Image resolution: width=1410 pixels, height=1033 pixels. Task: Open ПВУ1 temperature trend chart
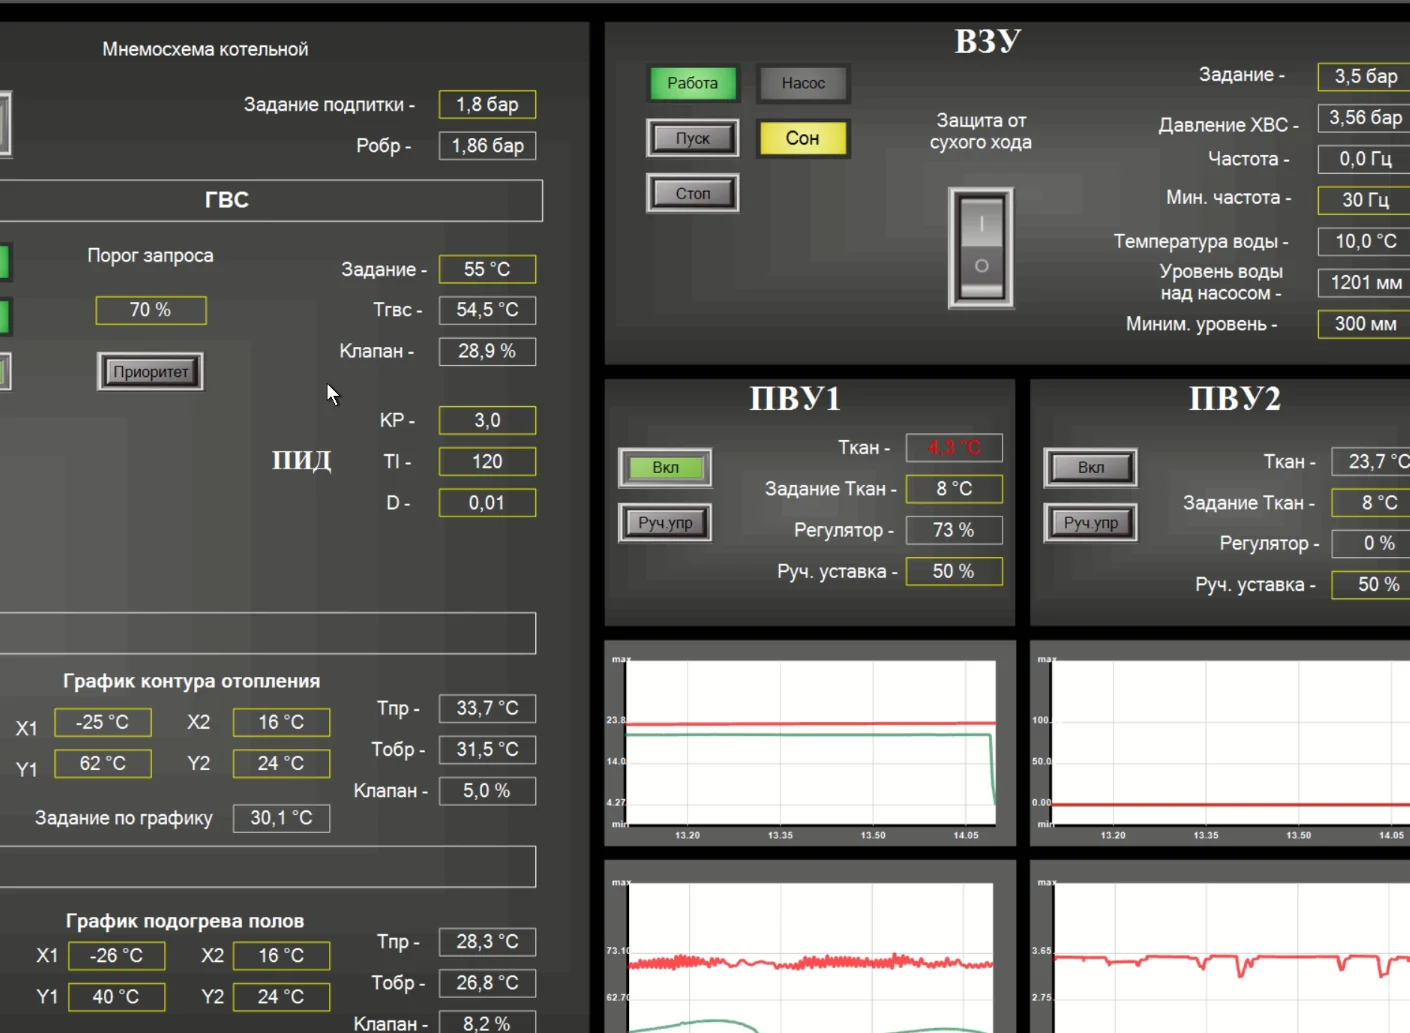[809, 744]
